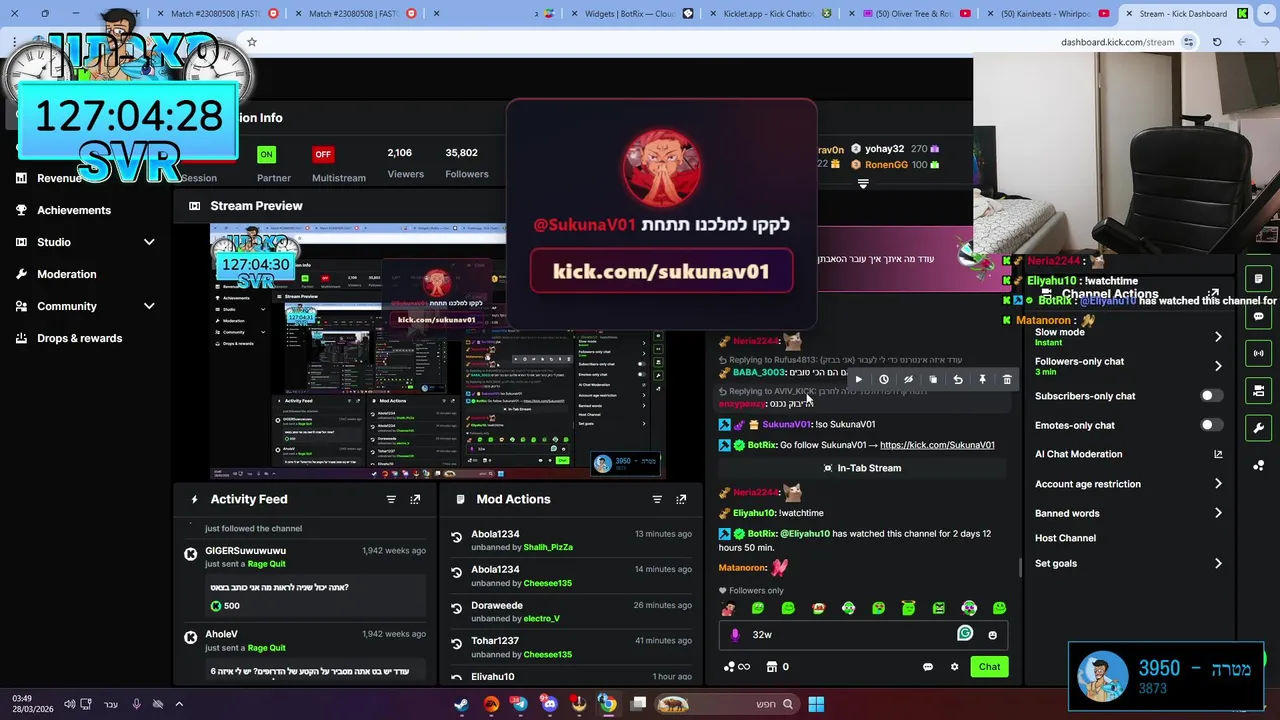Image resolution: width=1280 pixels, height=720 pixels.
Task: Open Mod Actions filter icon
Action: coord(657,499)
